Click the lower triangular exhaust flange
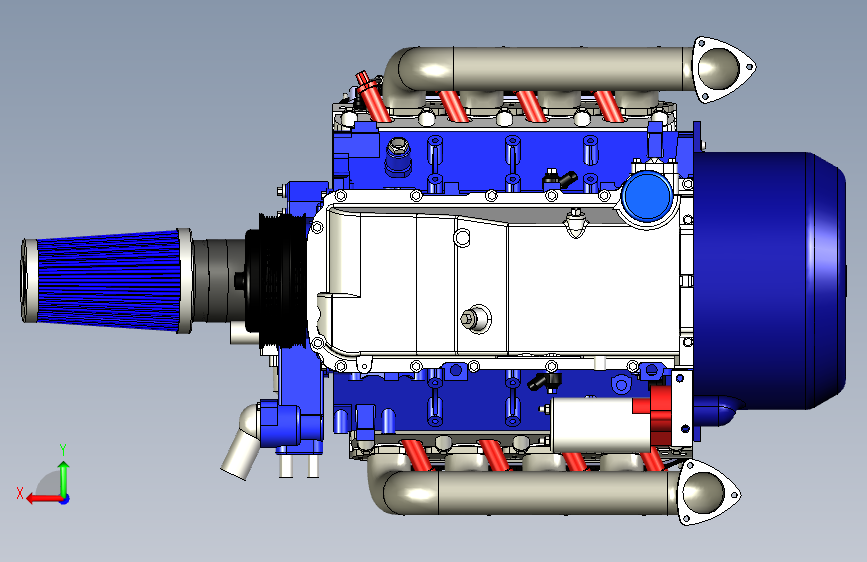The height and width of the screenshot is (562, 867). (x=708, y=492)
